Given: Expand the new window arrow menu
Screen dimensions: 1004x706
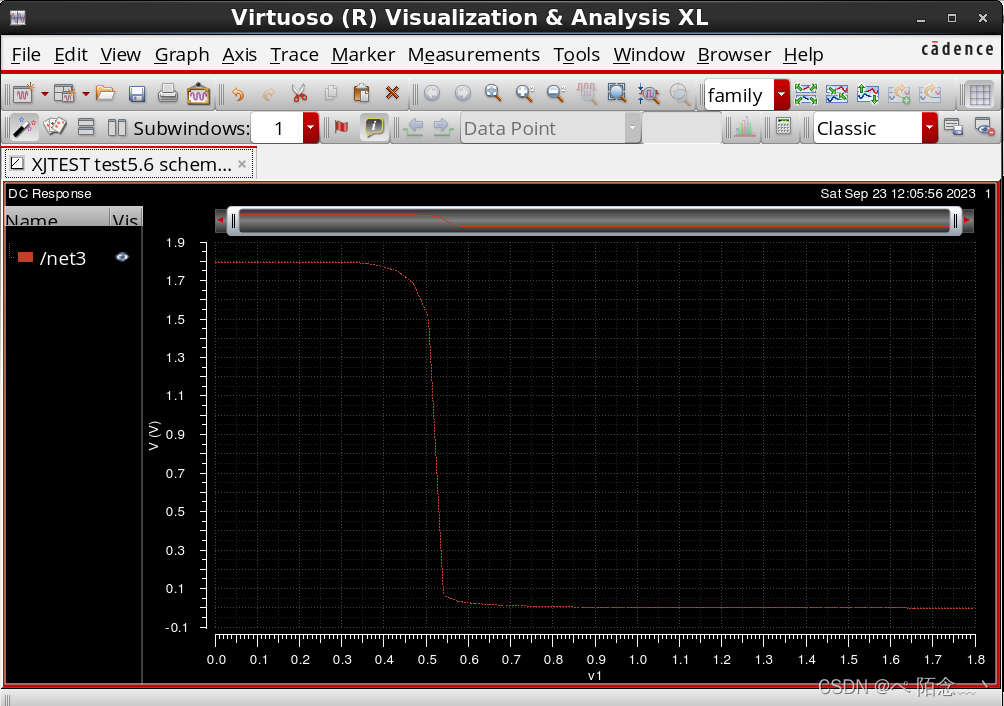Looking at the screenshot, I should pyautogui.click(x=45, y=94).
